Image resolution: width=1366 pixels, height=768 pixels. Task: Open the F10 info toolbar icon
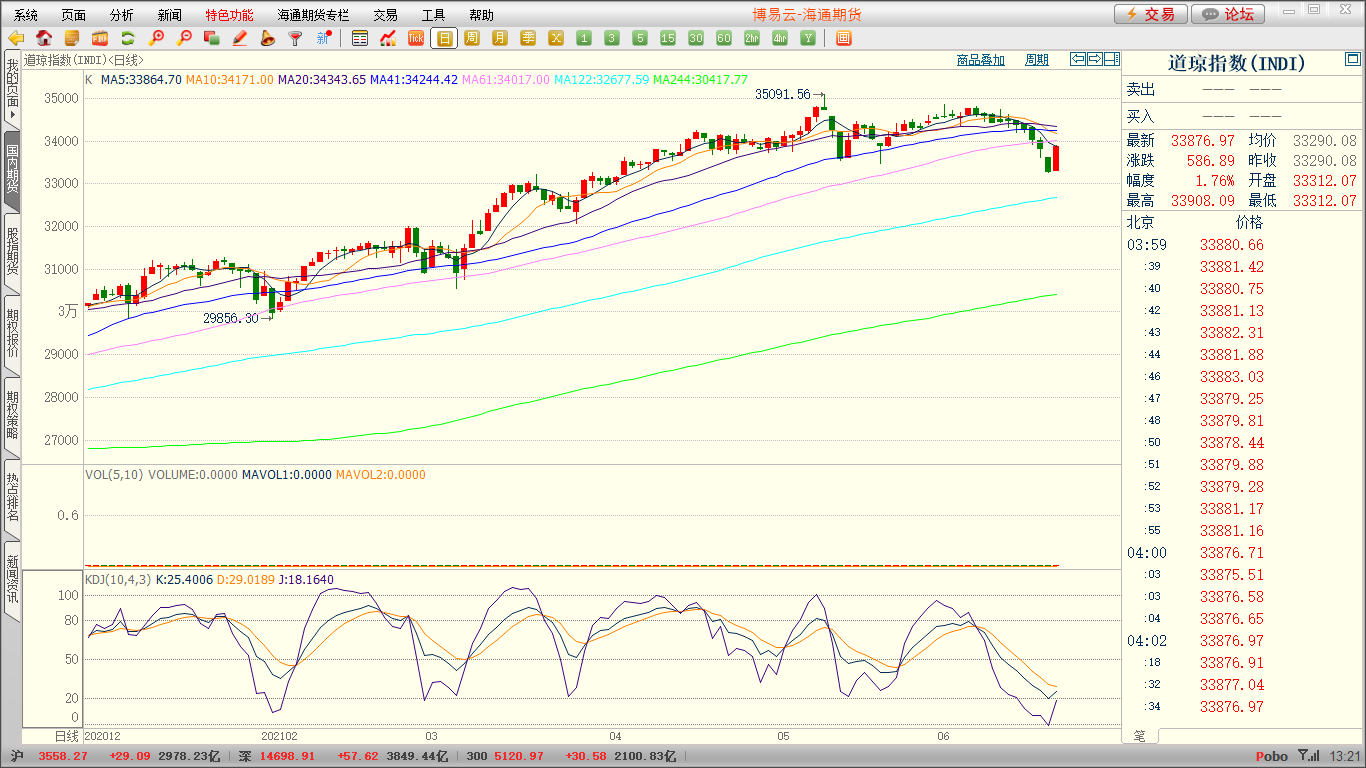tap(100, 38)
